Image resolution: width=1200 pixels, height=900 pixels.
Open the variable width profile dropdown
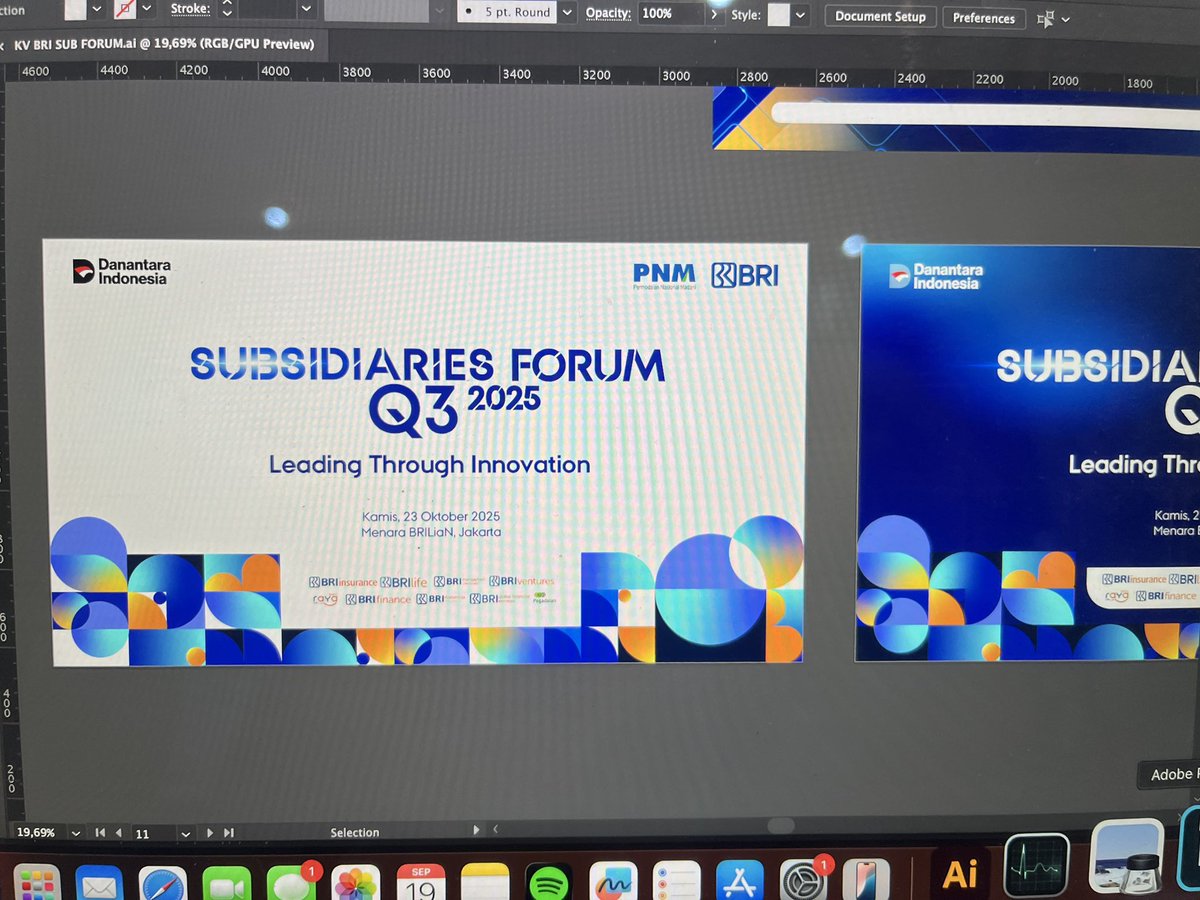click(x=441, y=12)
